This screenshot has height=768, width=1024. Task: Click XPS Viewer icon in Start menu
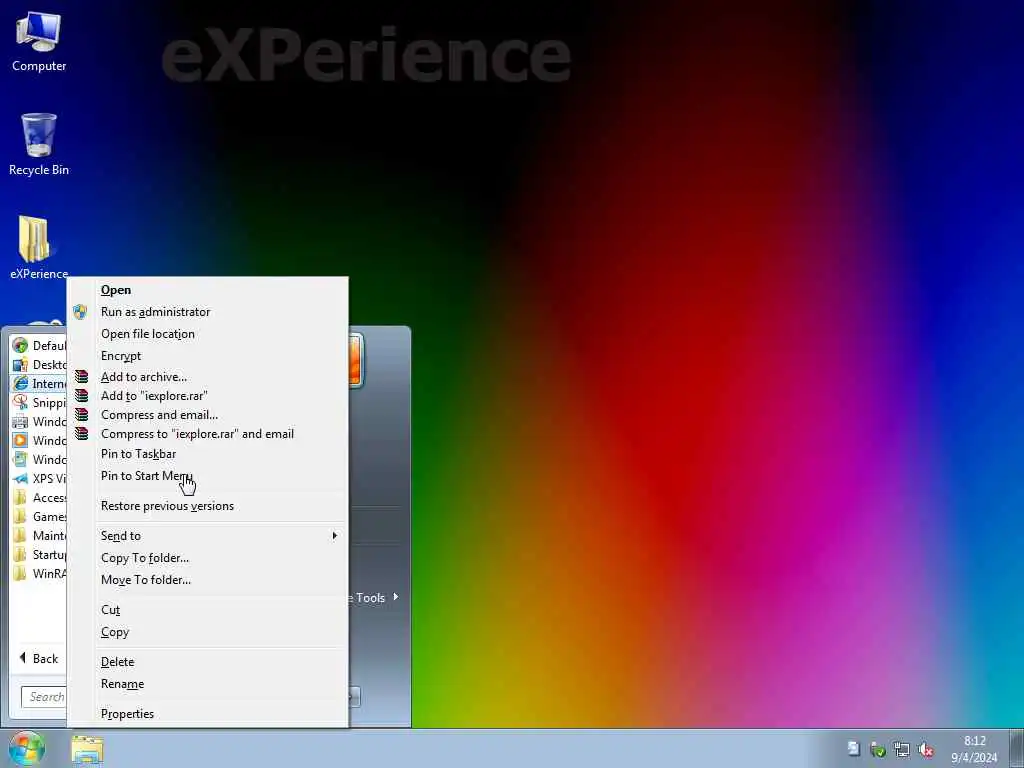click(20, 478)
